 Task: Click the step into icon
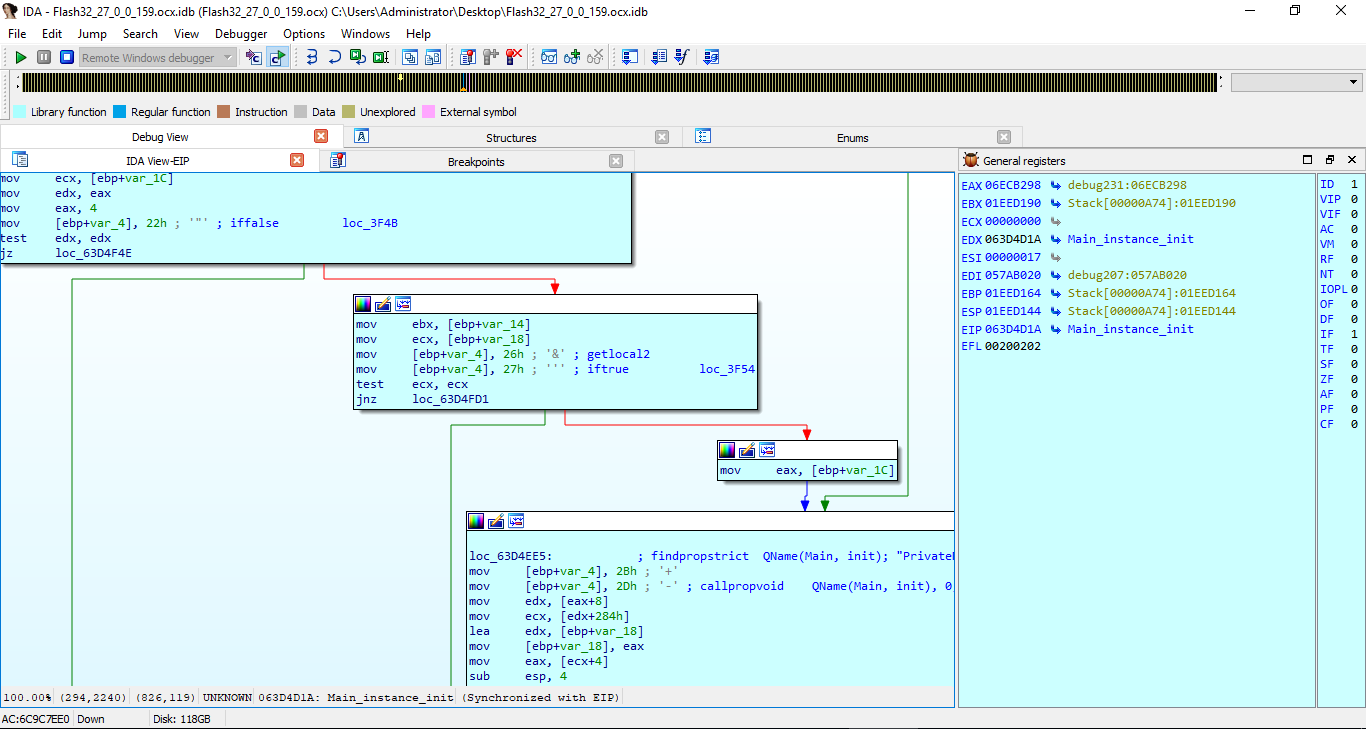tap(311, 57)
